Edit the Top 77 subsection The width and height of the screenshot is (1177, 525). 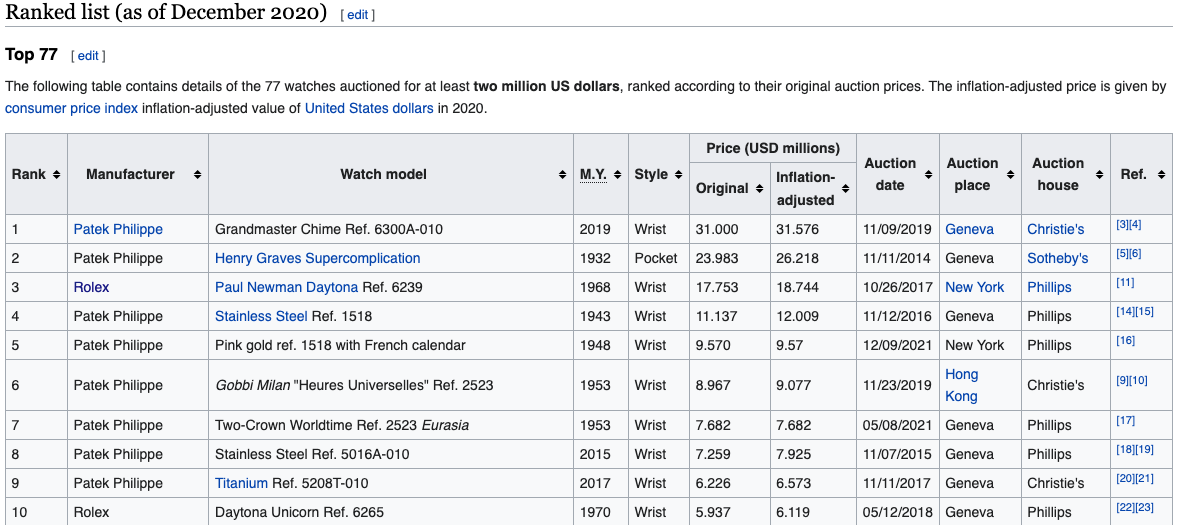coord(88,56)
